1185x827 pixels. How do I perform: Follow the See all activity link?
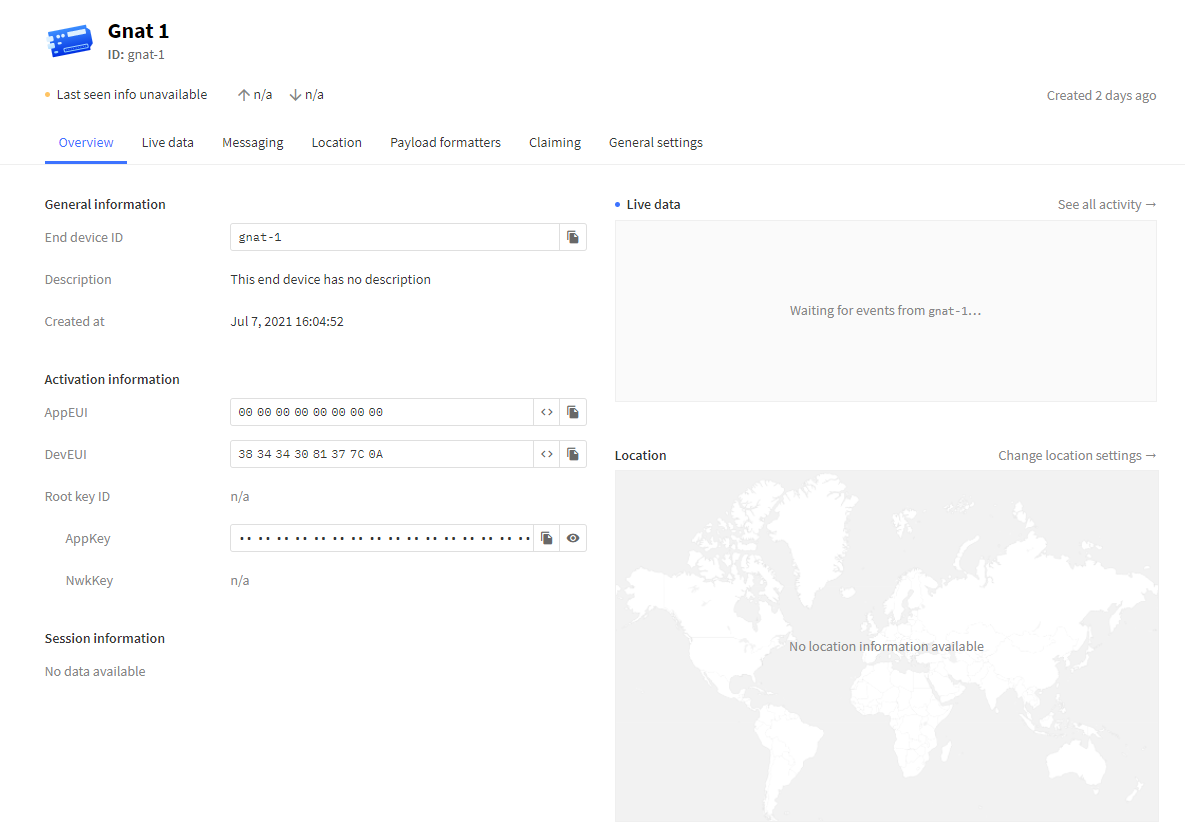point(1106,204)
